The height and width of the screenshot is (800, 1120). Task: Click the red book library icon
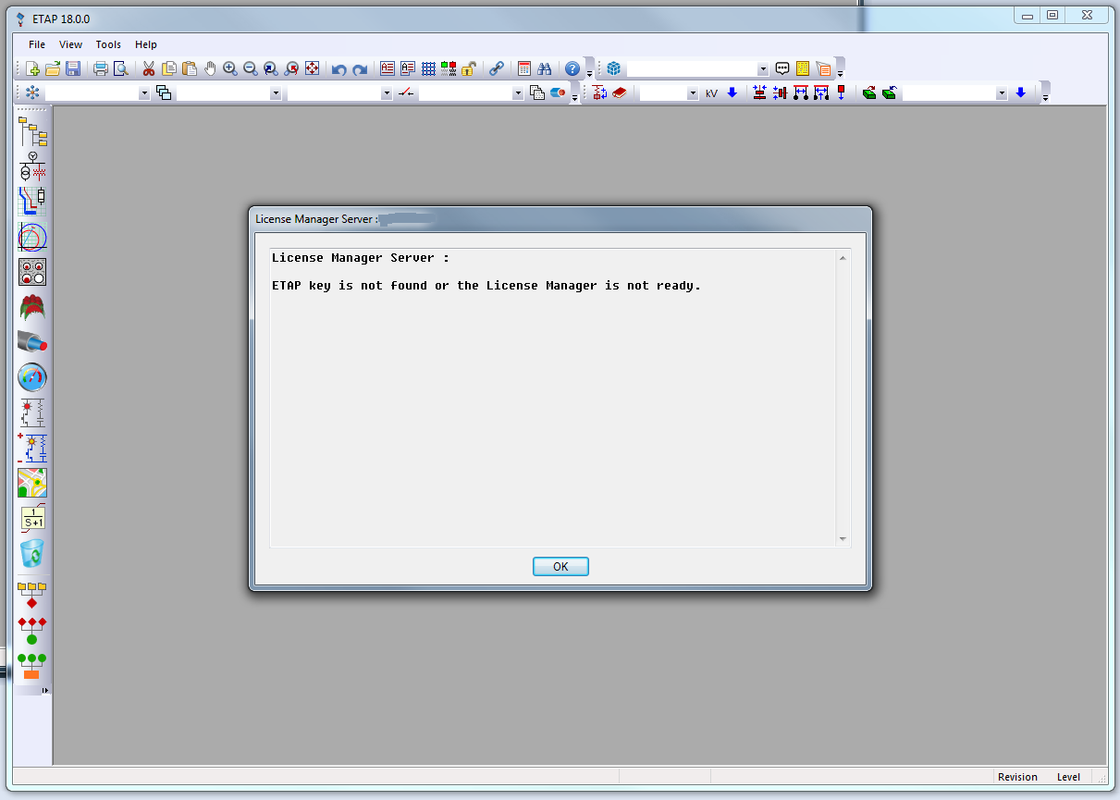click(x=619, y=93)
